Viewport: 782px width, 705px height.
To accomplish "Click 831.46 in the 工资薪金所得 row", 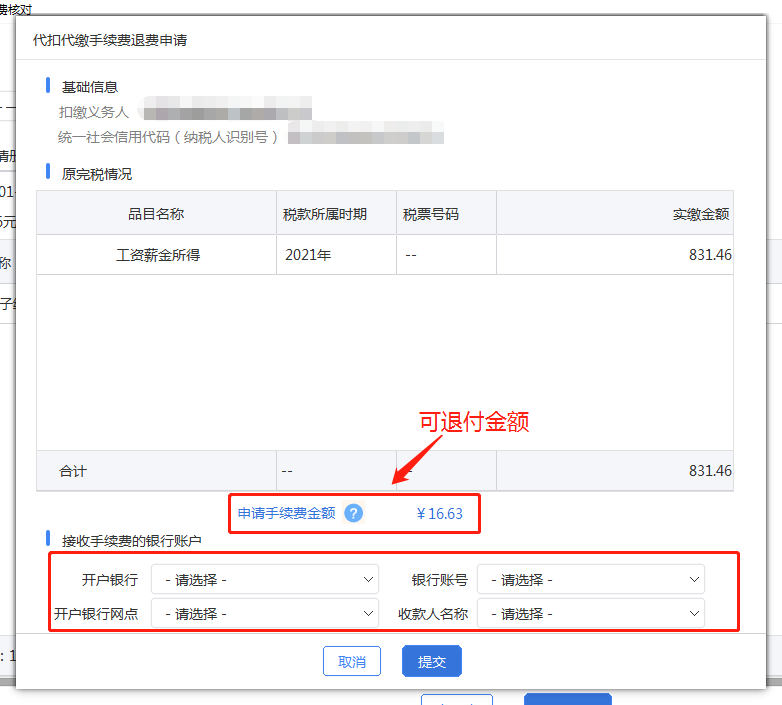I will (x=710, y=255).
